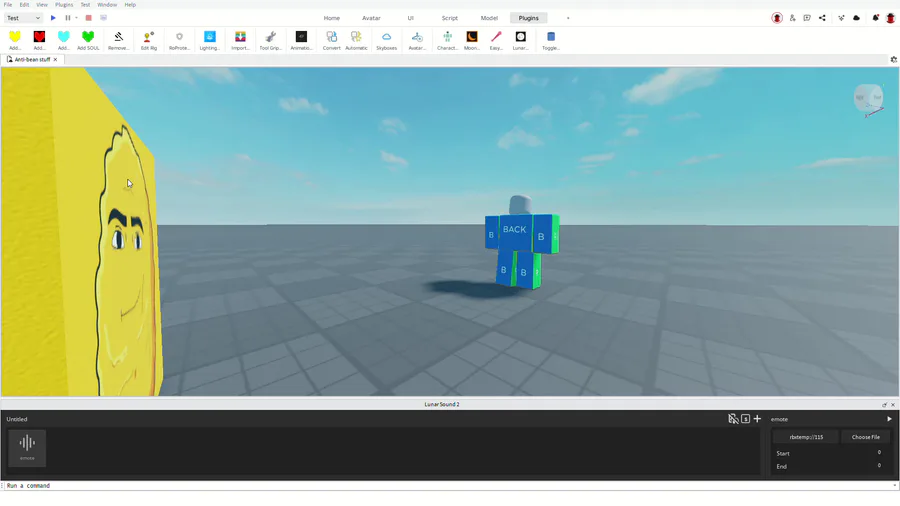Launch the Edit Rig plugin
Viewport: 900px width, 506px height.
pos(149,40)
